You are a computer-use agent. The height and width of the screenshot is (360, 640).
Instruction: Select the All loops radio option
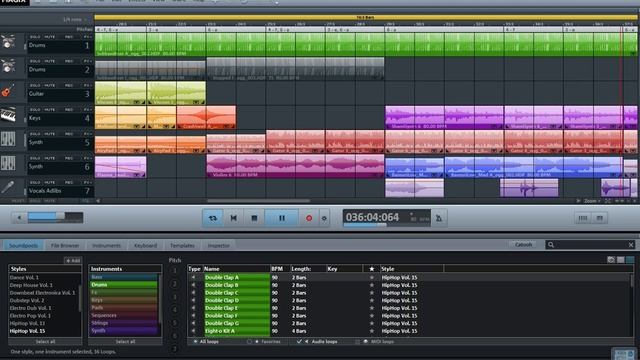click(x=195, y=342)
